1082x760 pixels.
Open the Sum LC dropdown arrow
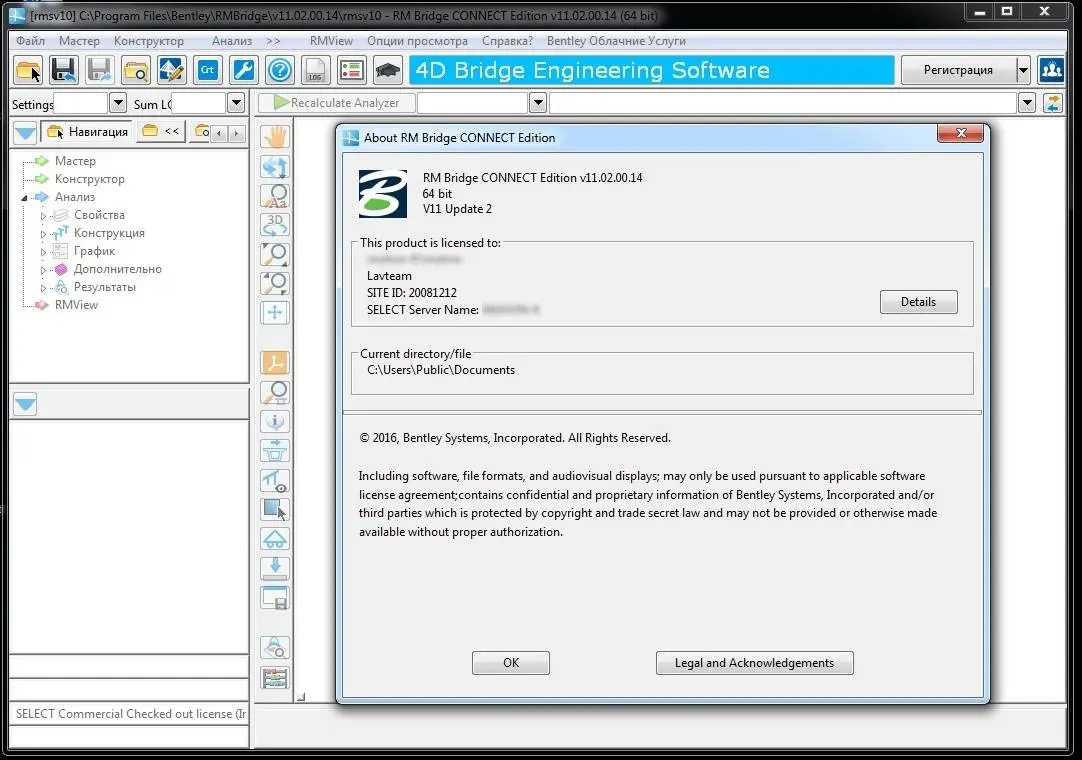coord(236,103)
